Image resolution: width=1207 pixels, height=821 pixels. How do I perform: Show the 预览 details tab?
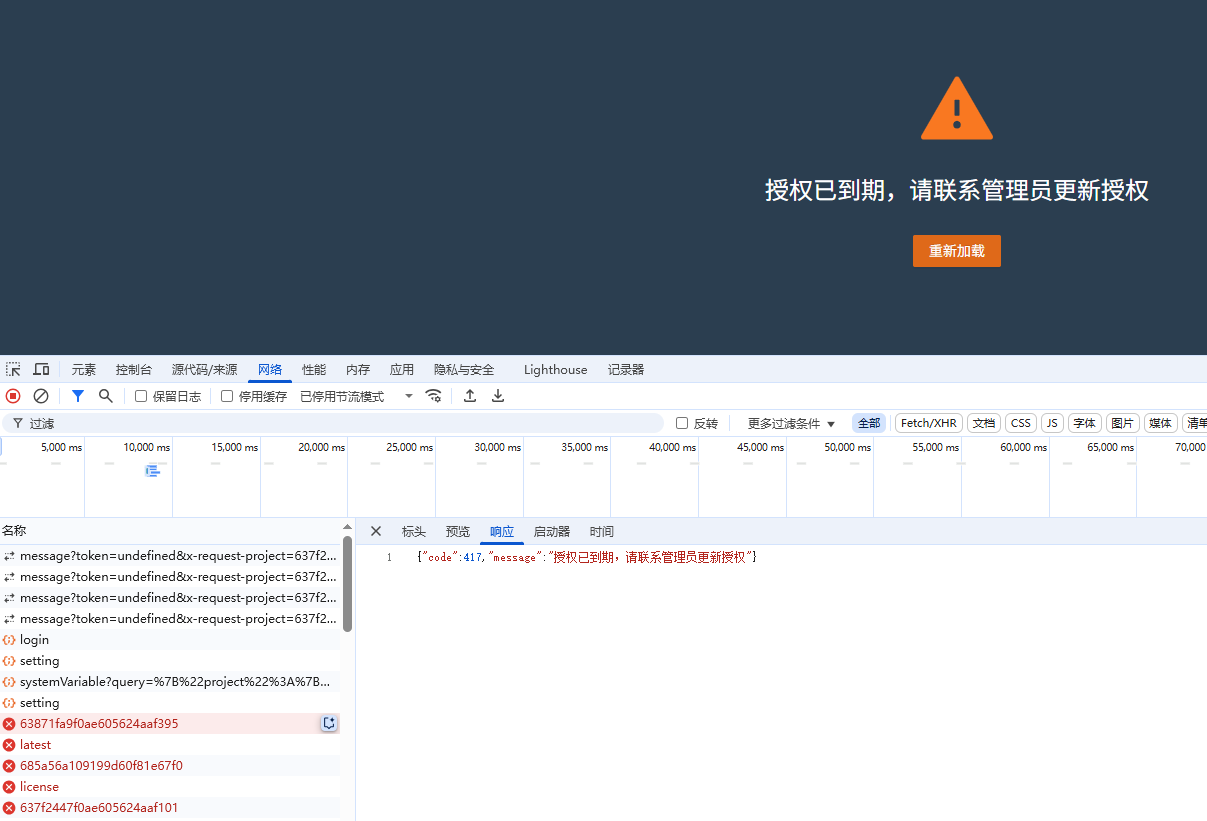(458, 531)
